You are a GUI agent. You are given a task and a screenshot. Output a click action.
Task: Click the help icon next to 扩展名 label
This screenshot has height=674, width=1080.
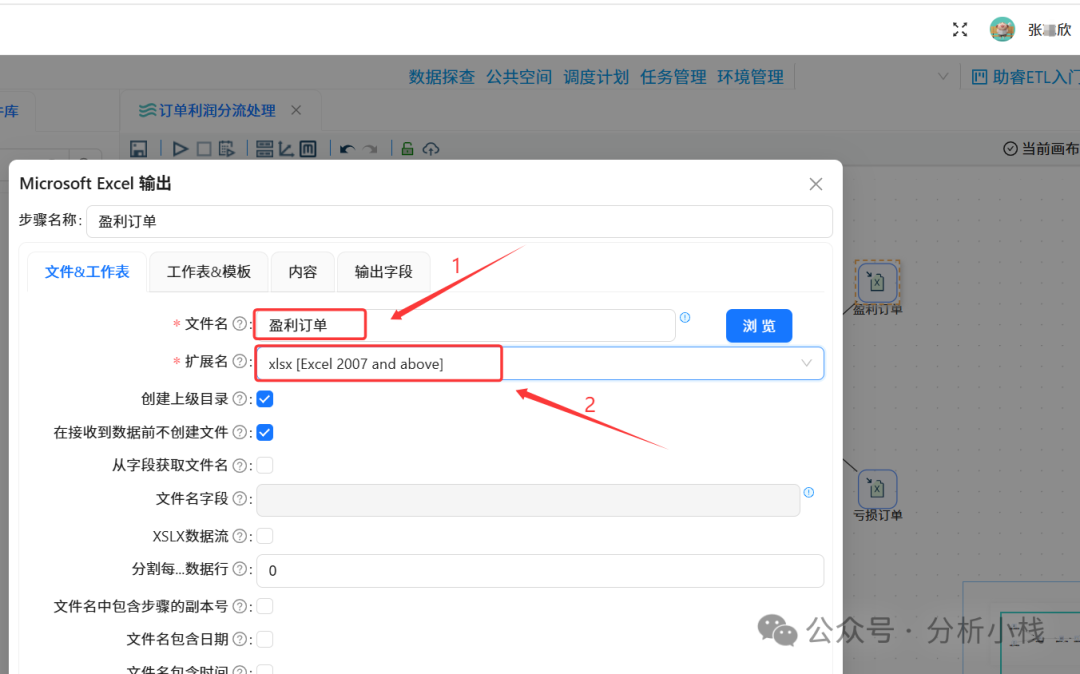(240, 361)
